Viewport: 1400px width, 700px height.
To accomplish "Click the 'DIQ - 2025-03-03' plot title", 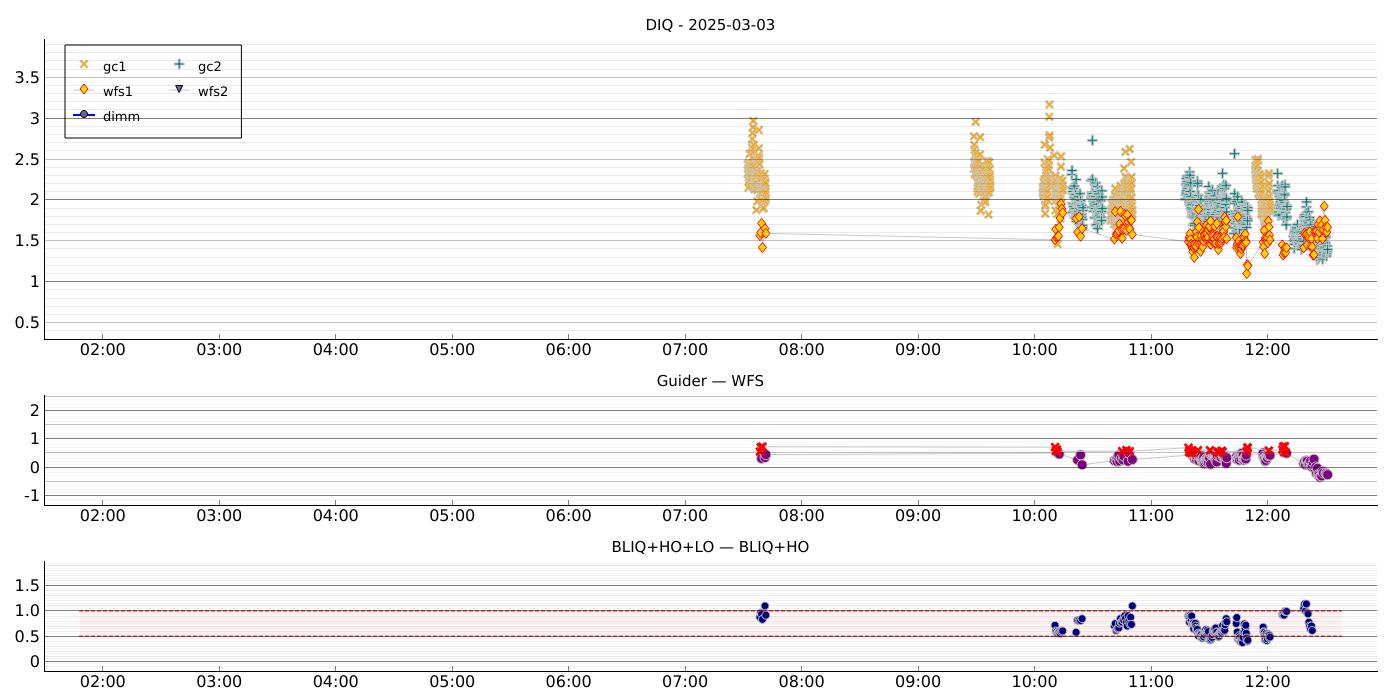I will [710, 25].
